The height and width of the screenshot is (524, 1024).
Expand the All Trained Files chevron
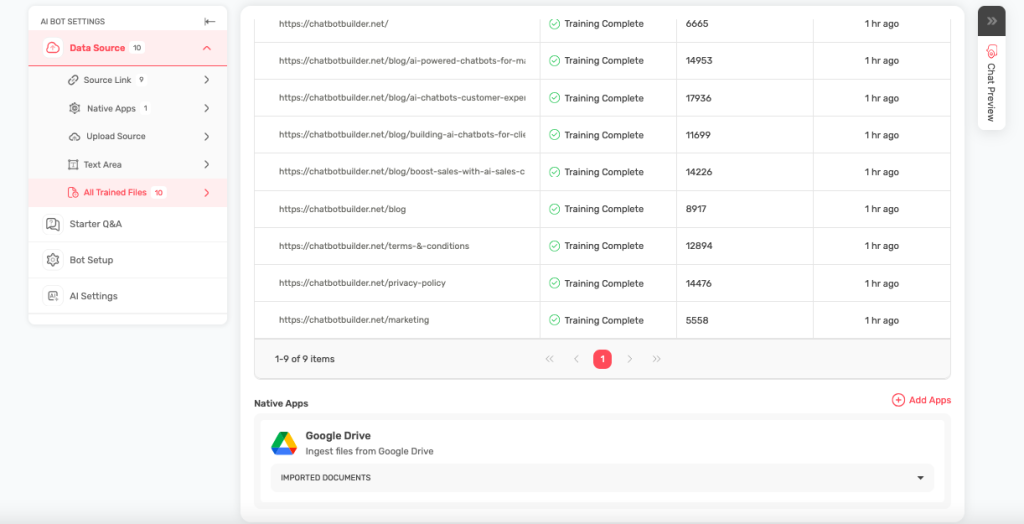coord(206,193)
